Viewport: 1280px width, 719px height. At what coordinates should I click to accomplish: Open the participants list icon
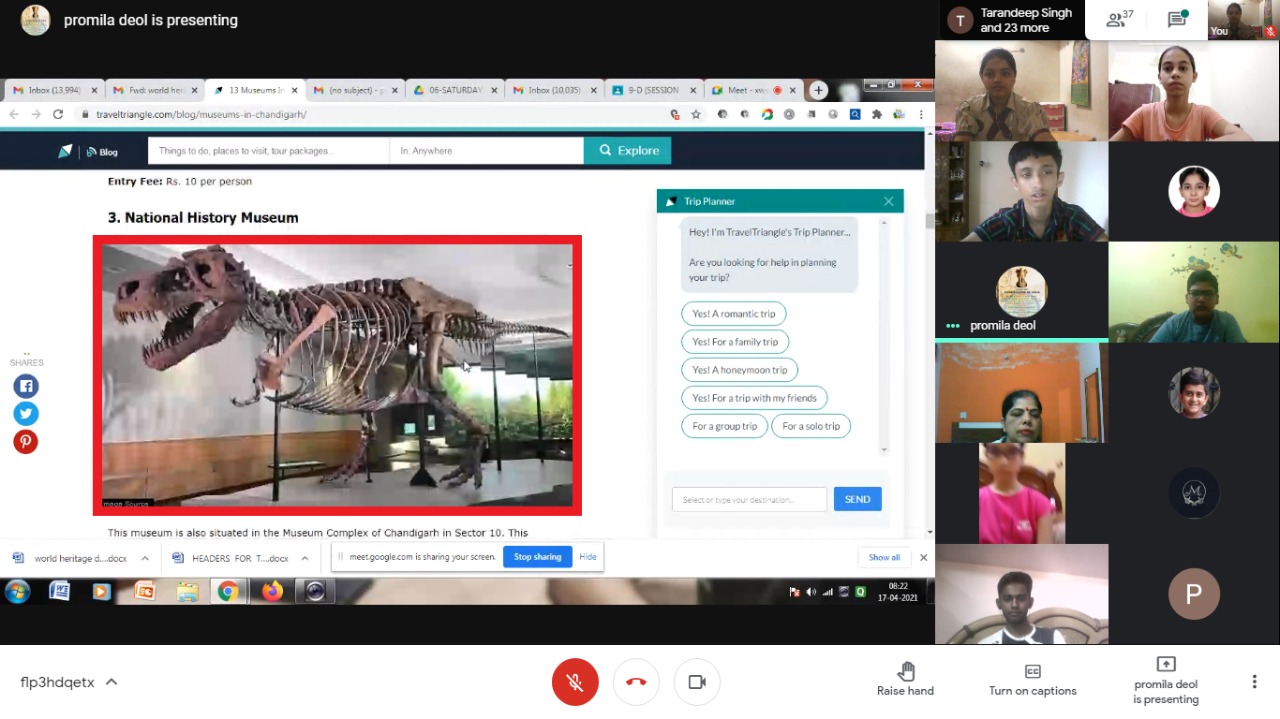1117,20
